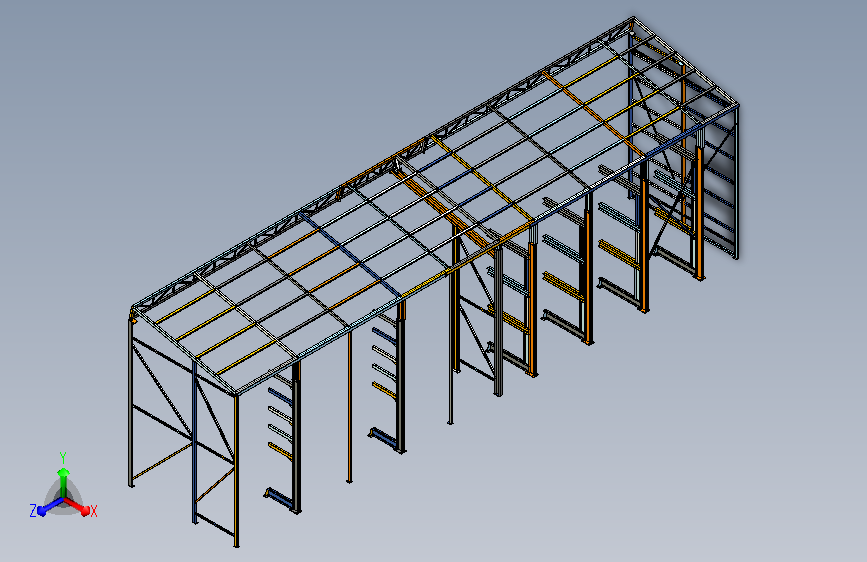The height and width of the screenshot is (562, 867).
Task: Click the blue Z axis on orientation triad
Action: [x=50, y=506]
